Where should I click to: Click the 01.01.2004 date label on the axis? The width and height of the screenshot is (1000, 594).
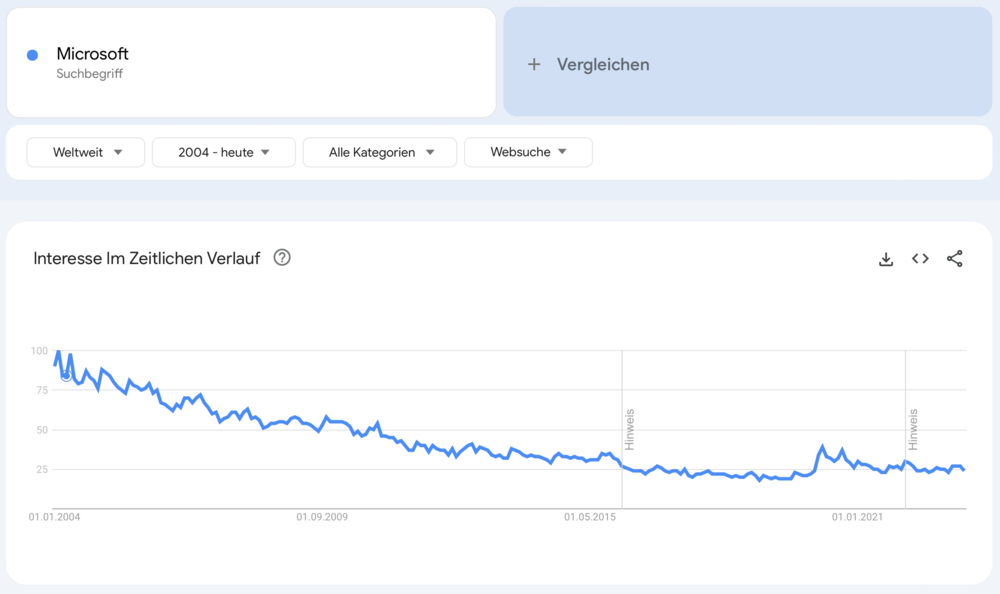click(x=54, y=517)
